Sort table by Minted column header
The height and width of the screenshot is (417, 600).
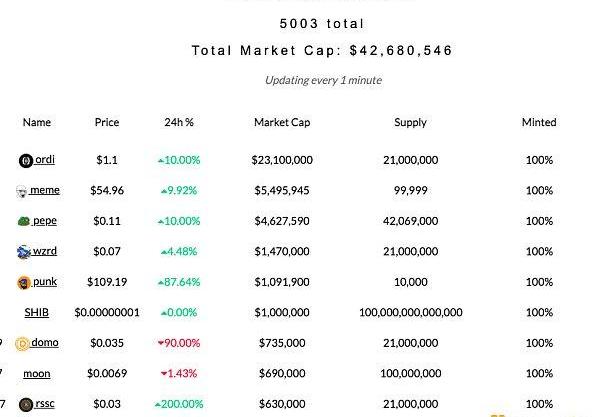539,122
